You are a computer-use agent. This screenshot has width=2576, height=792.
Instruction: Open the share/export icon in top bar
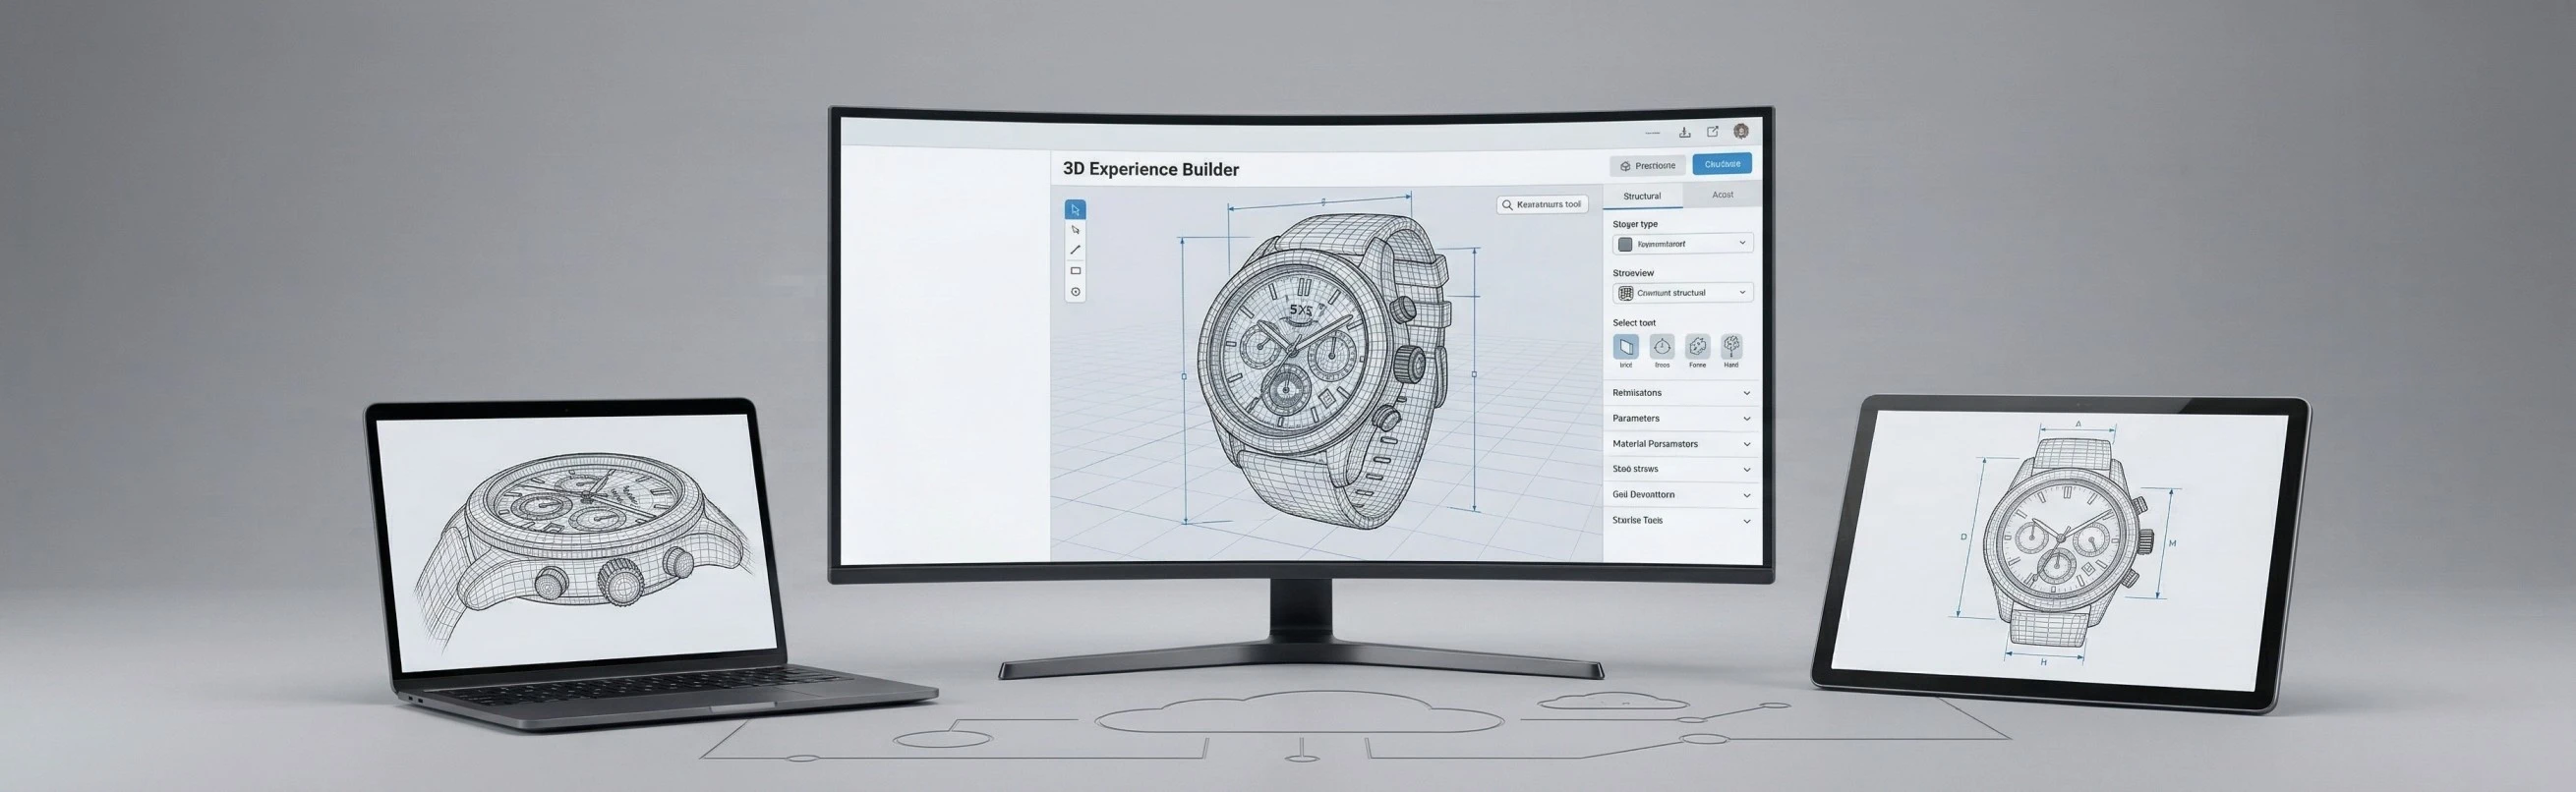click(x=1712, y=132)
